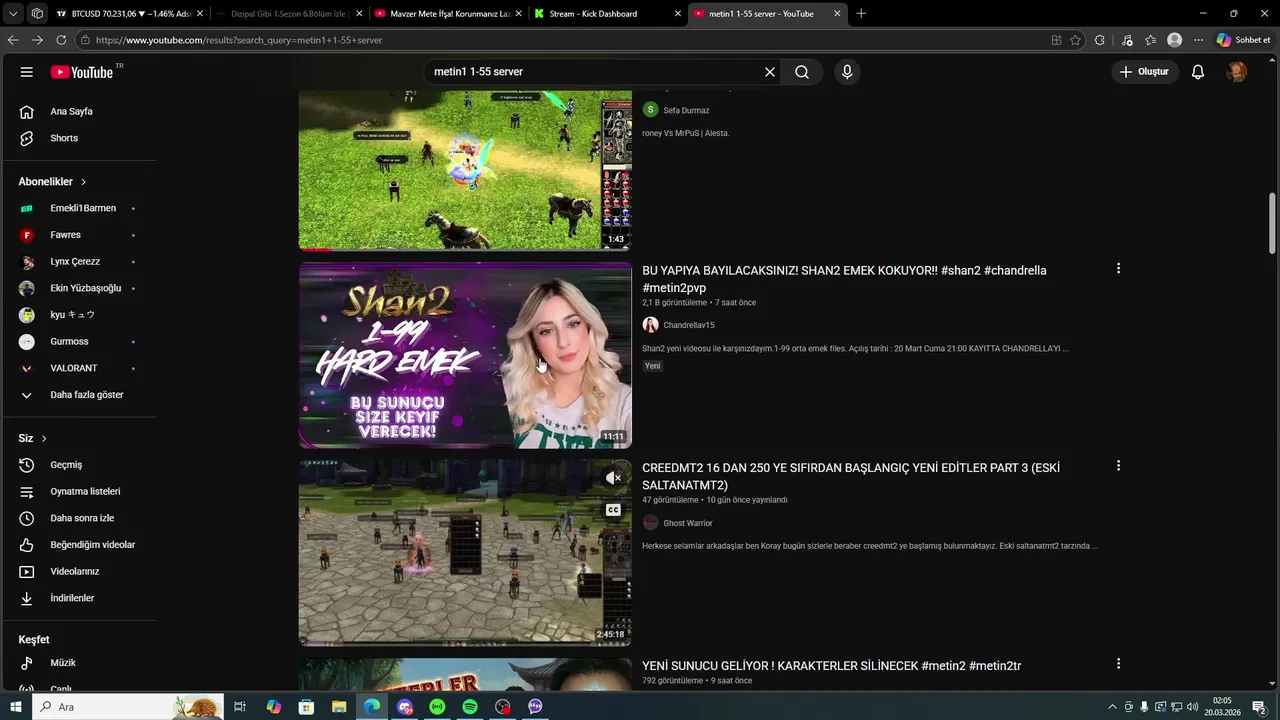The height and width of the screenshot is (720, 1280).
Task: Add this page to favorites star
Action: pyautogui.click(x=1075, y=40)
